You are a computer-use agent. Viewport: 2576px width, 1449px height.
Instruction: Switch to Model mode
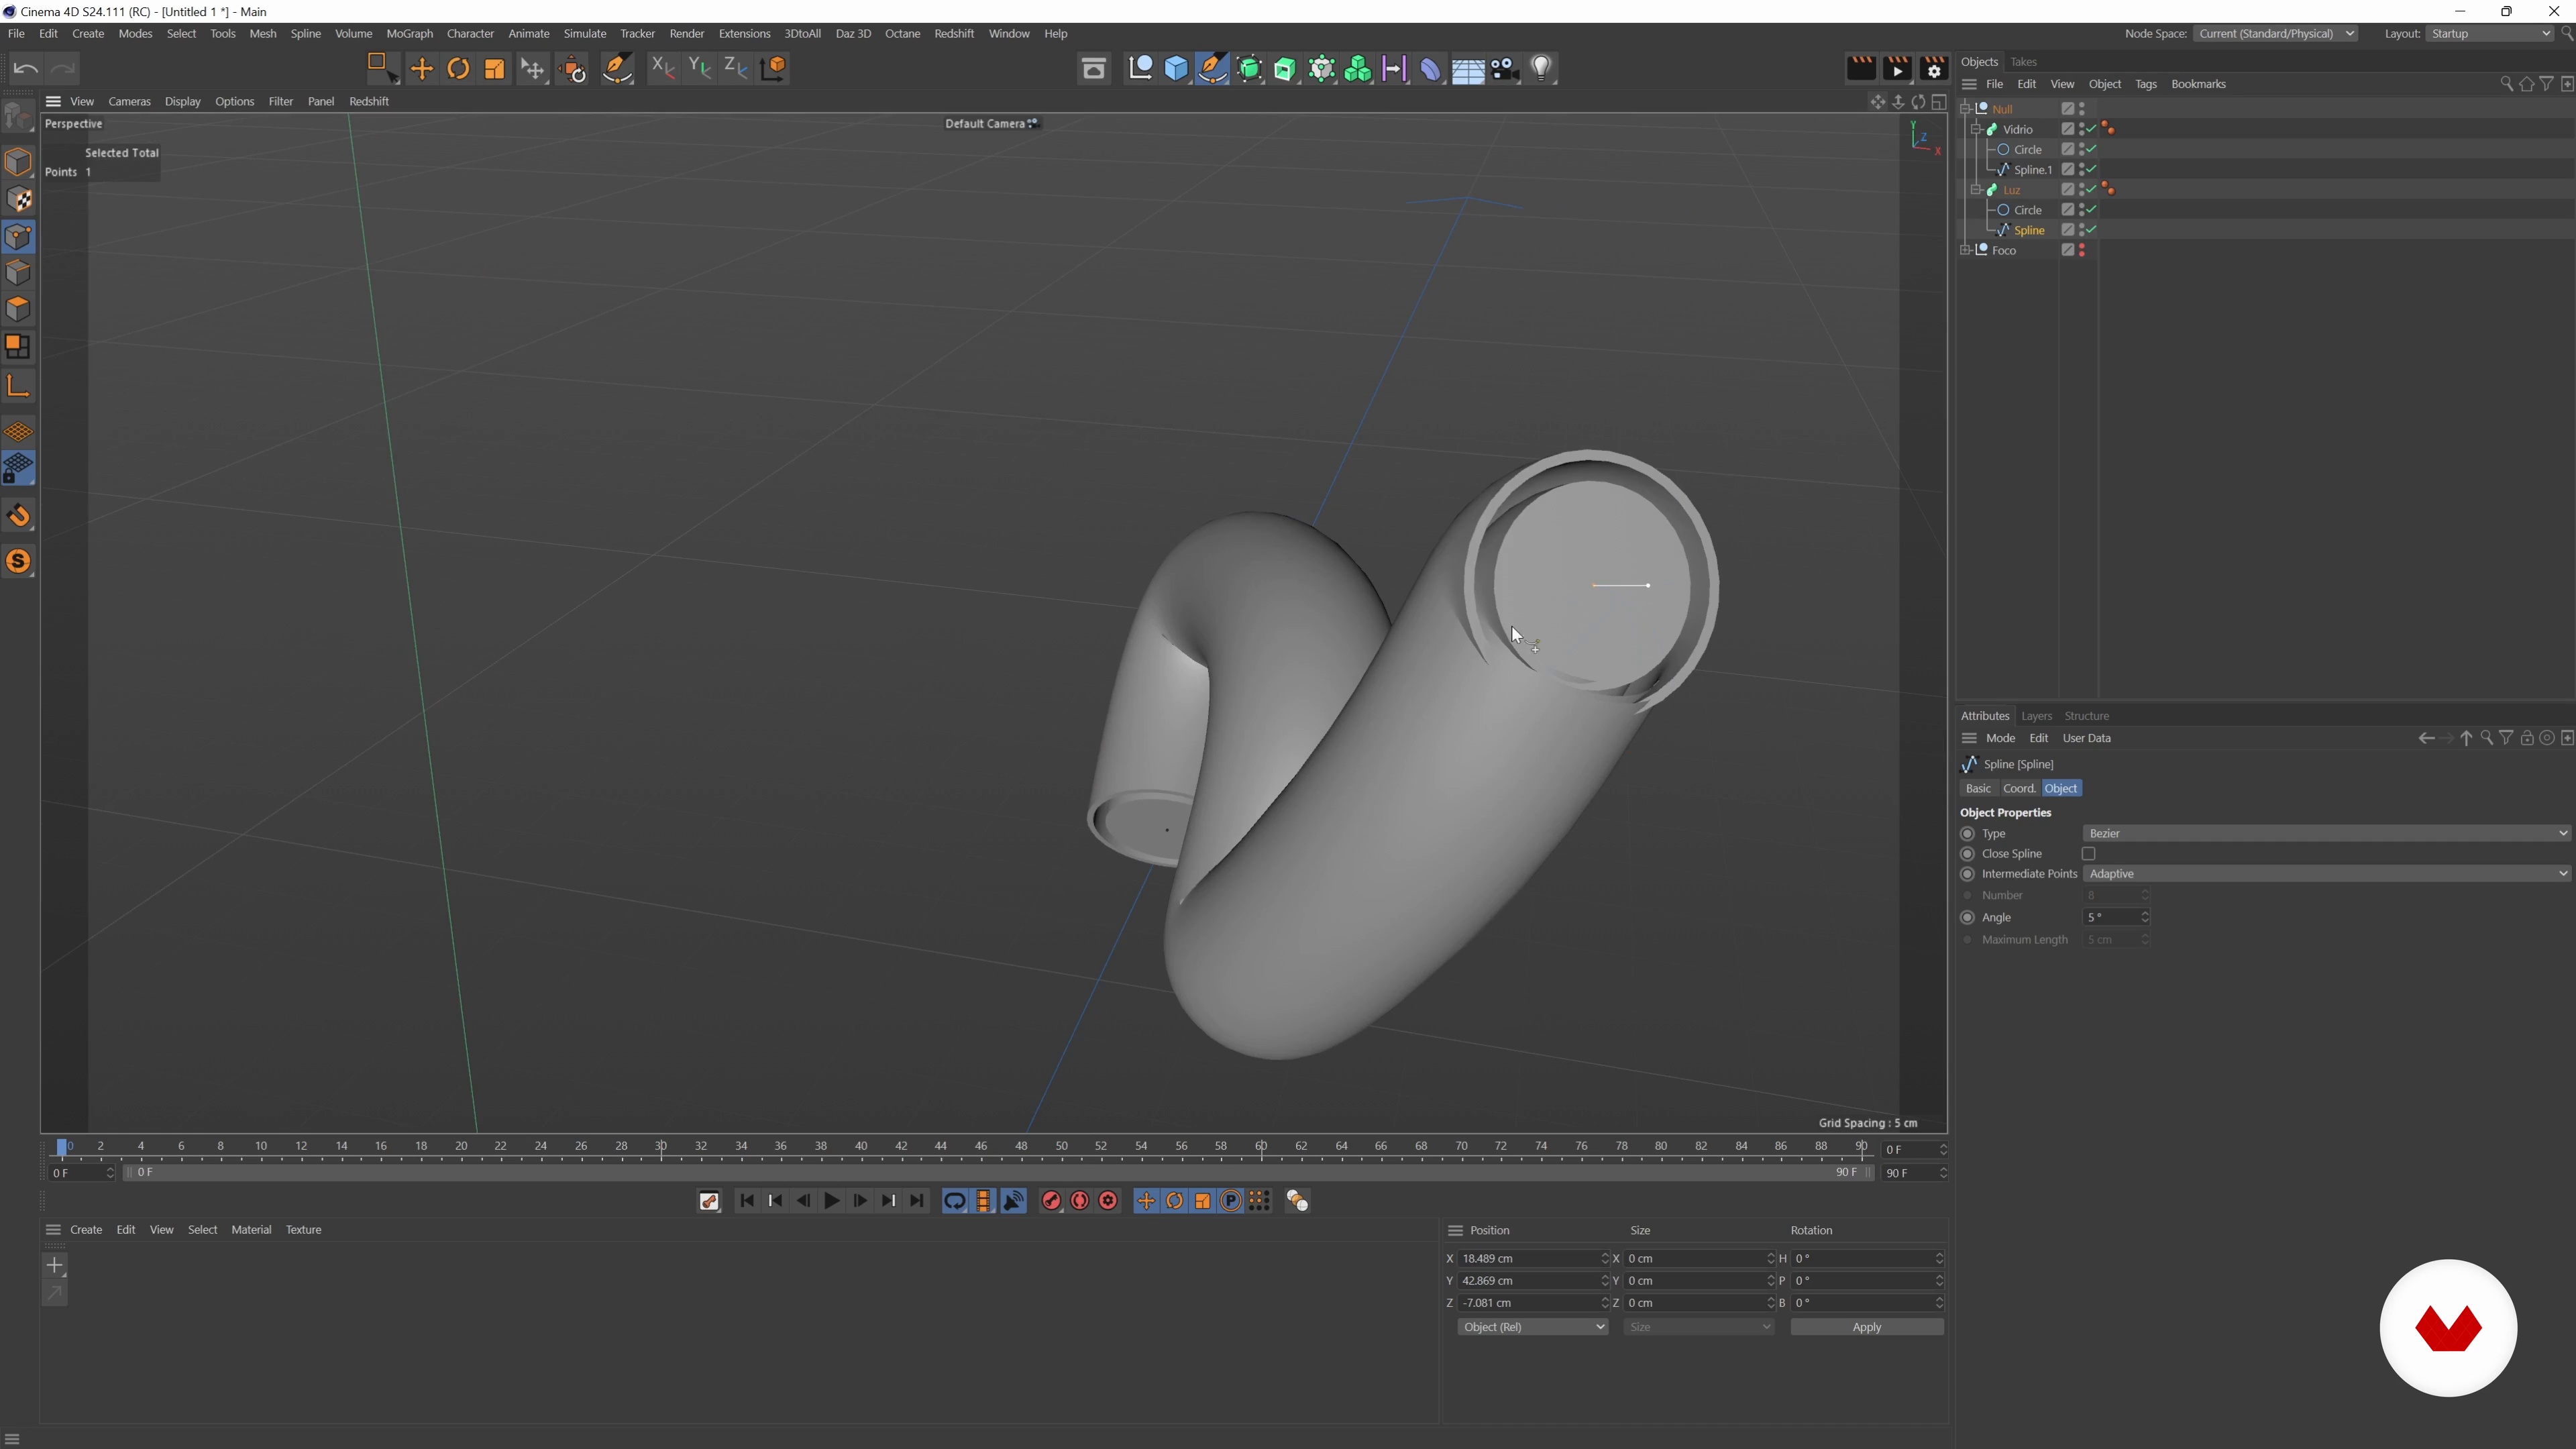tap(19, 162)
